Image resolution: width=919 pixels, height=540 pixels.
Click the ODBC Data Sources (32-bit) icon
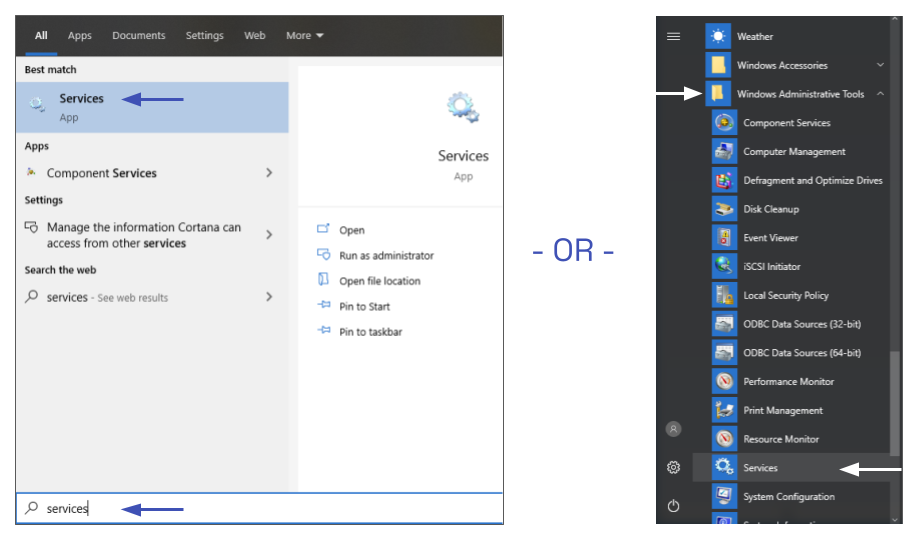point(724,324)
